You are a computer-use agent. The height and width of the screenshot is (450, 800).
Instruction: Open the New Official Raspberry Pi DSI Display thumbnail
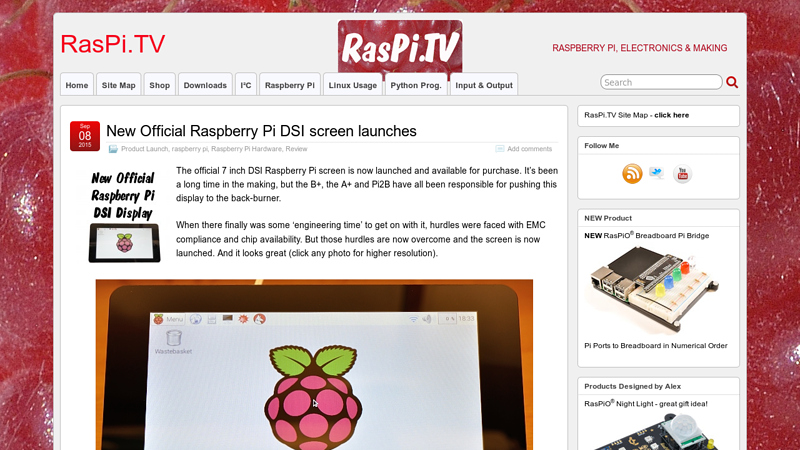point(123,216)
